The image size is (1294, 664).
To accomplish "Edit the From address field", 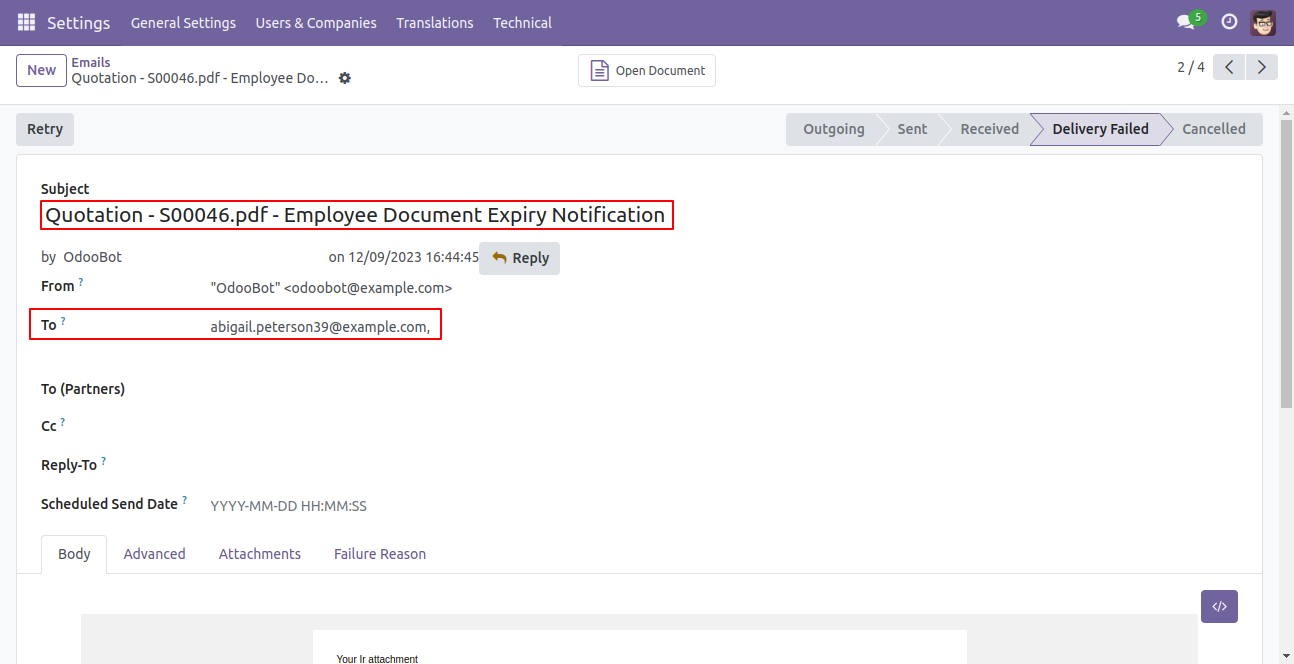I will pyautogui.click(x=331, y=287).
